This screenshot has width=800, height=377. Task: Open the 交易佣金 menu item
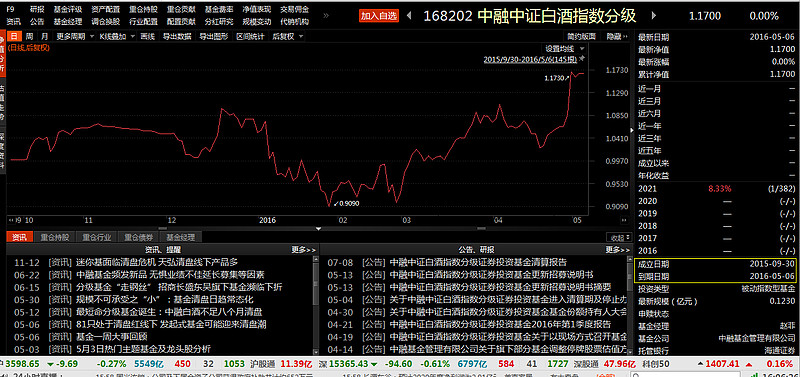click(x=294, y=9)
